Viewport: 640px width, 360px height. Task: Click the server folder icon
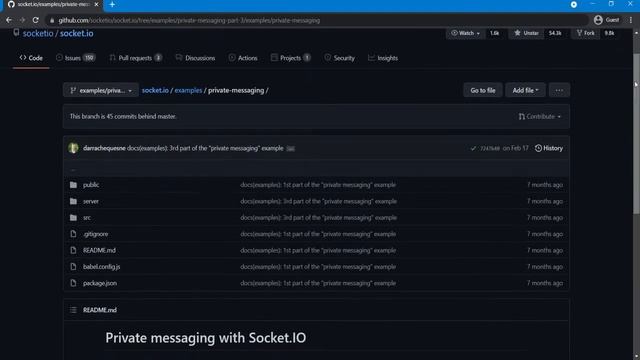73,201
